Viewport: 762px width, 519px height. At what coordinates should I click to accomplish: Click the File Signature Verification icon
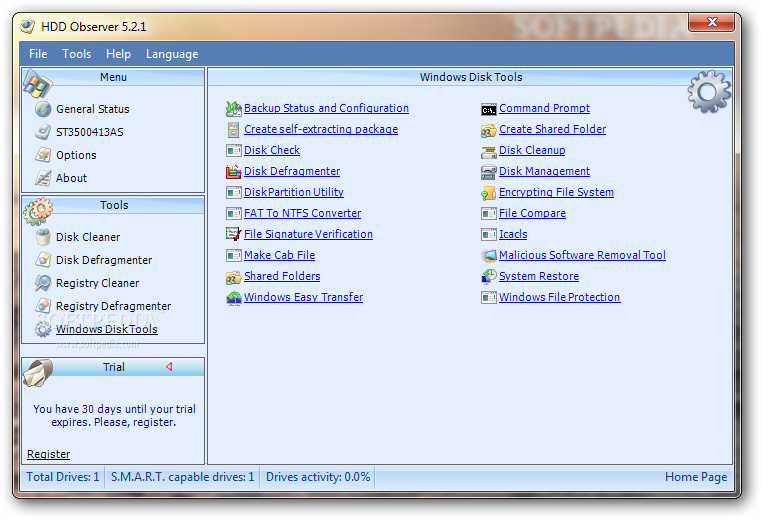(234, 234)
